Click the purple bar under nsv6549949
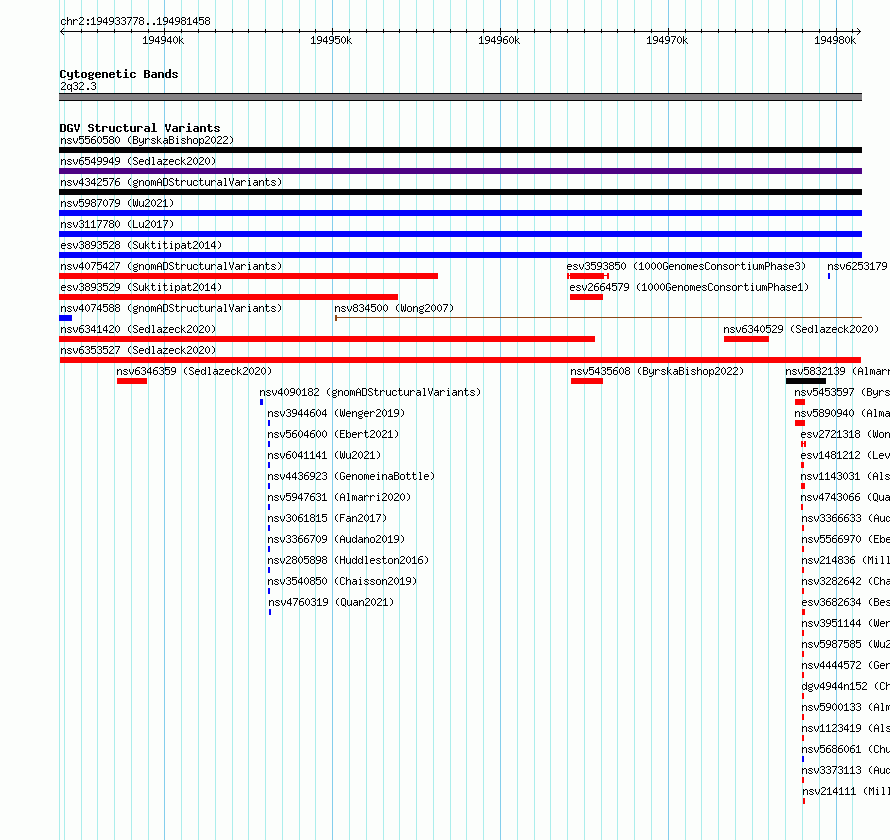The width and height of the screenshot is (890, 840). point(460,171)
